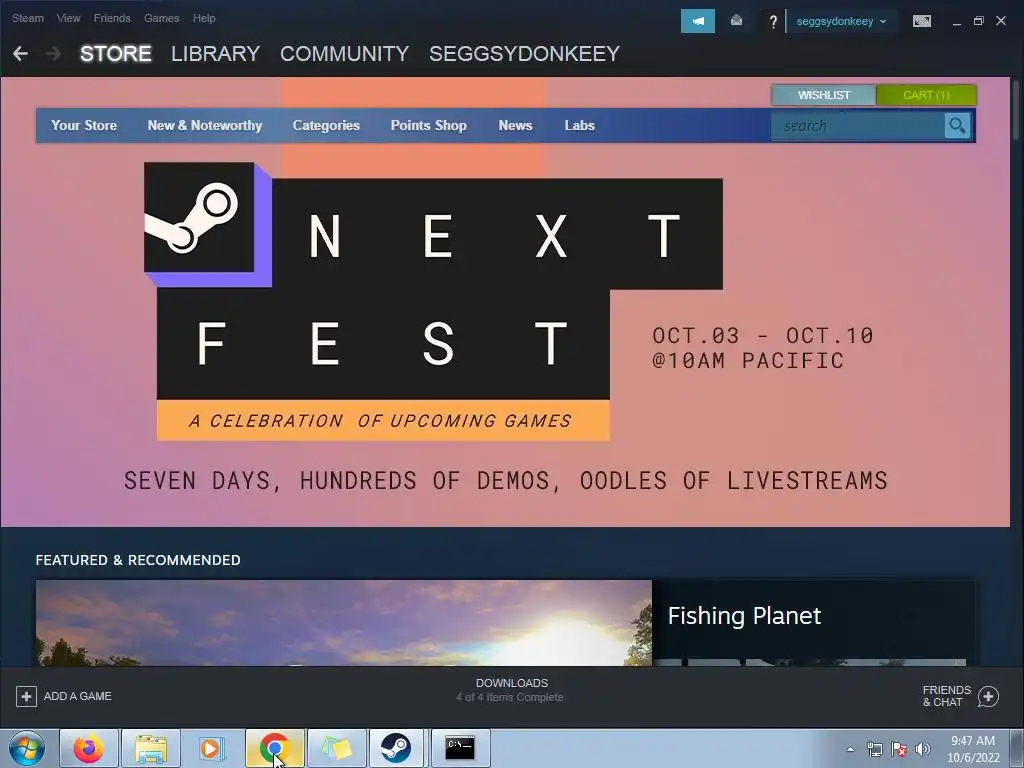Click in the store search field
This screenshot has height=768, width=1024.
pyautogui.click(x=857, y=125)
